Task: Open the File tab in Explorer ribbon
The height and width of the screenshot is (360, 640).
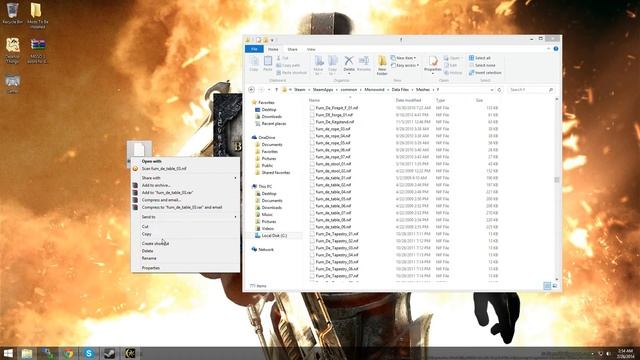Action: (254, 49)
